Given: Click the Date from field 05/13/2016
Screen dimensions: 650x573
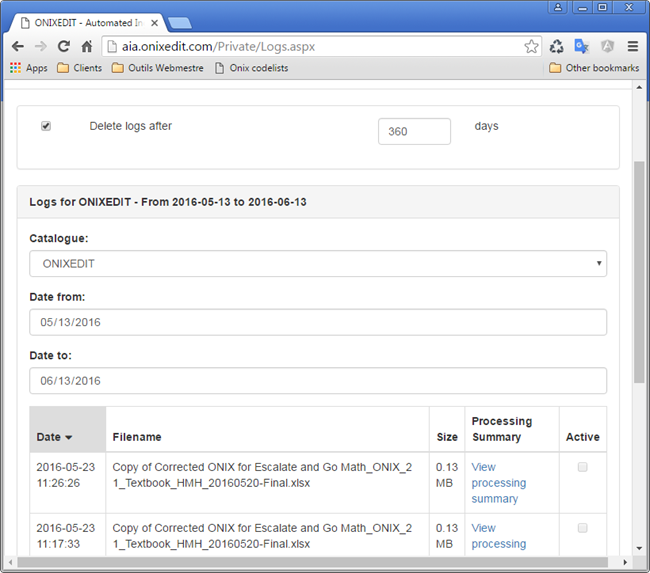Looking at the screenshot, I should point(318,322).
